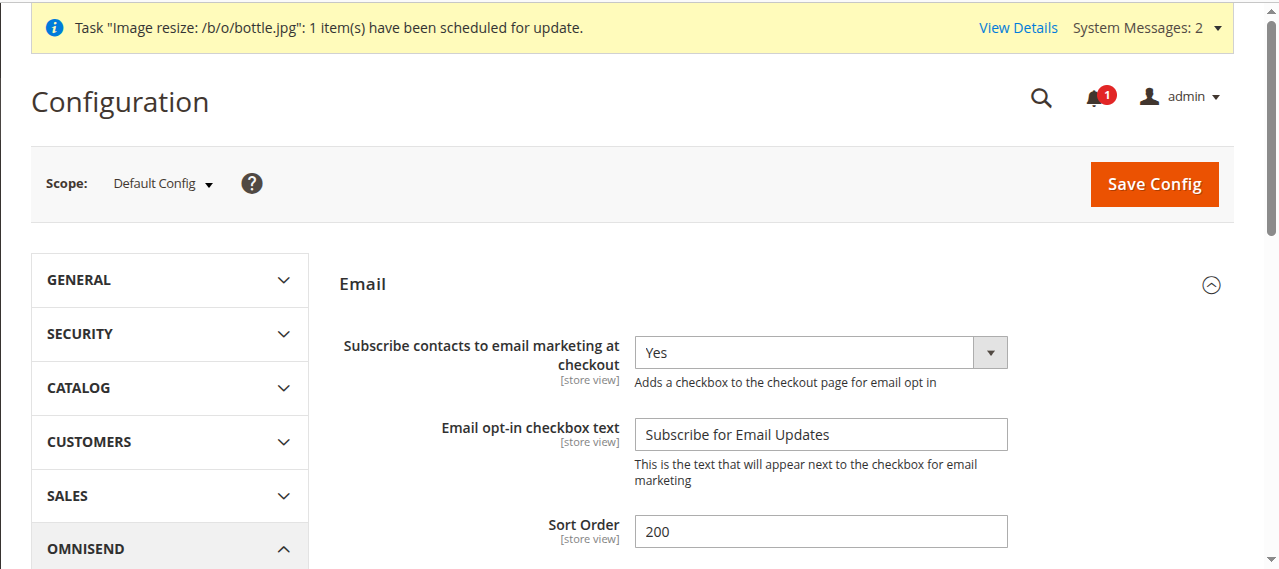Click the blue info icon in task message
The height and width of the screenshot is (569, 1279).
55,28
